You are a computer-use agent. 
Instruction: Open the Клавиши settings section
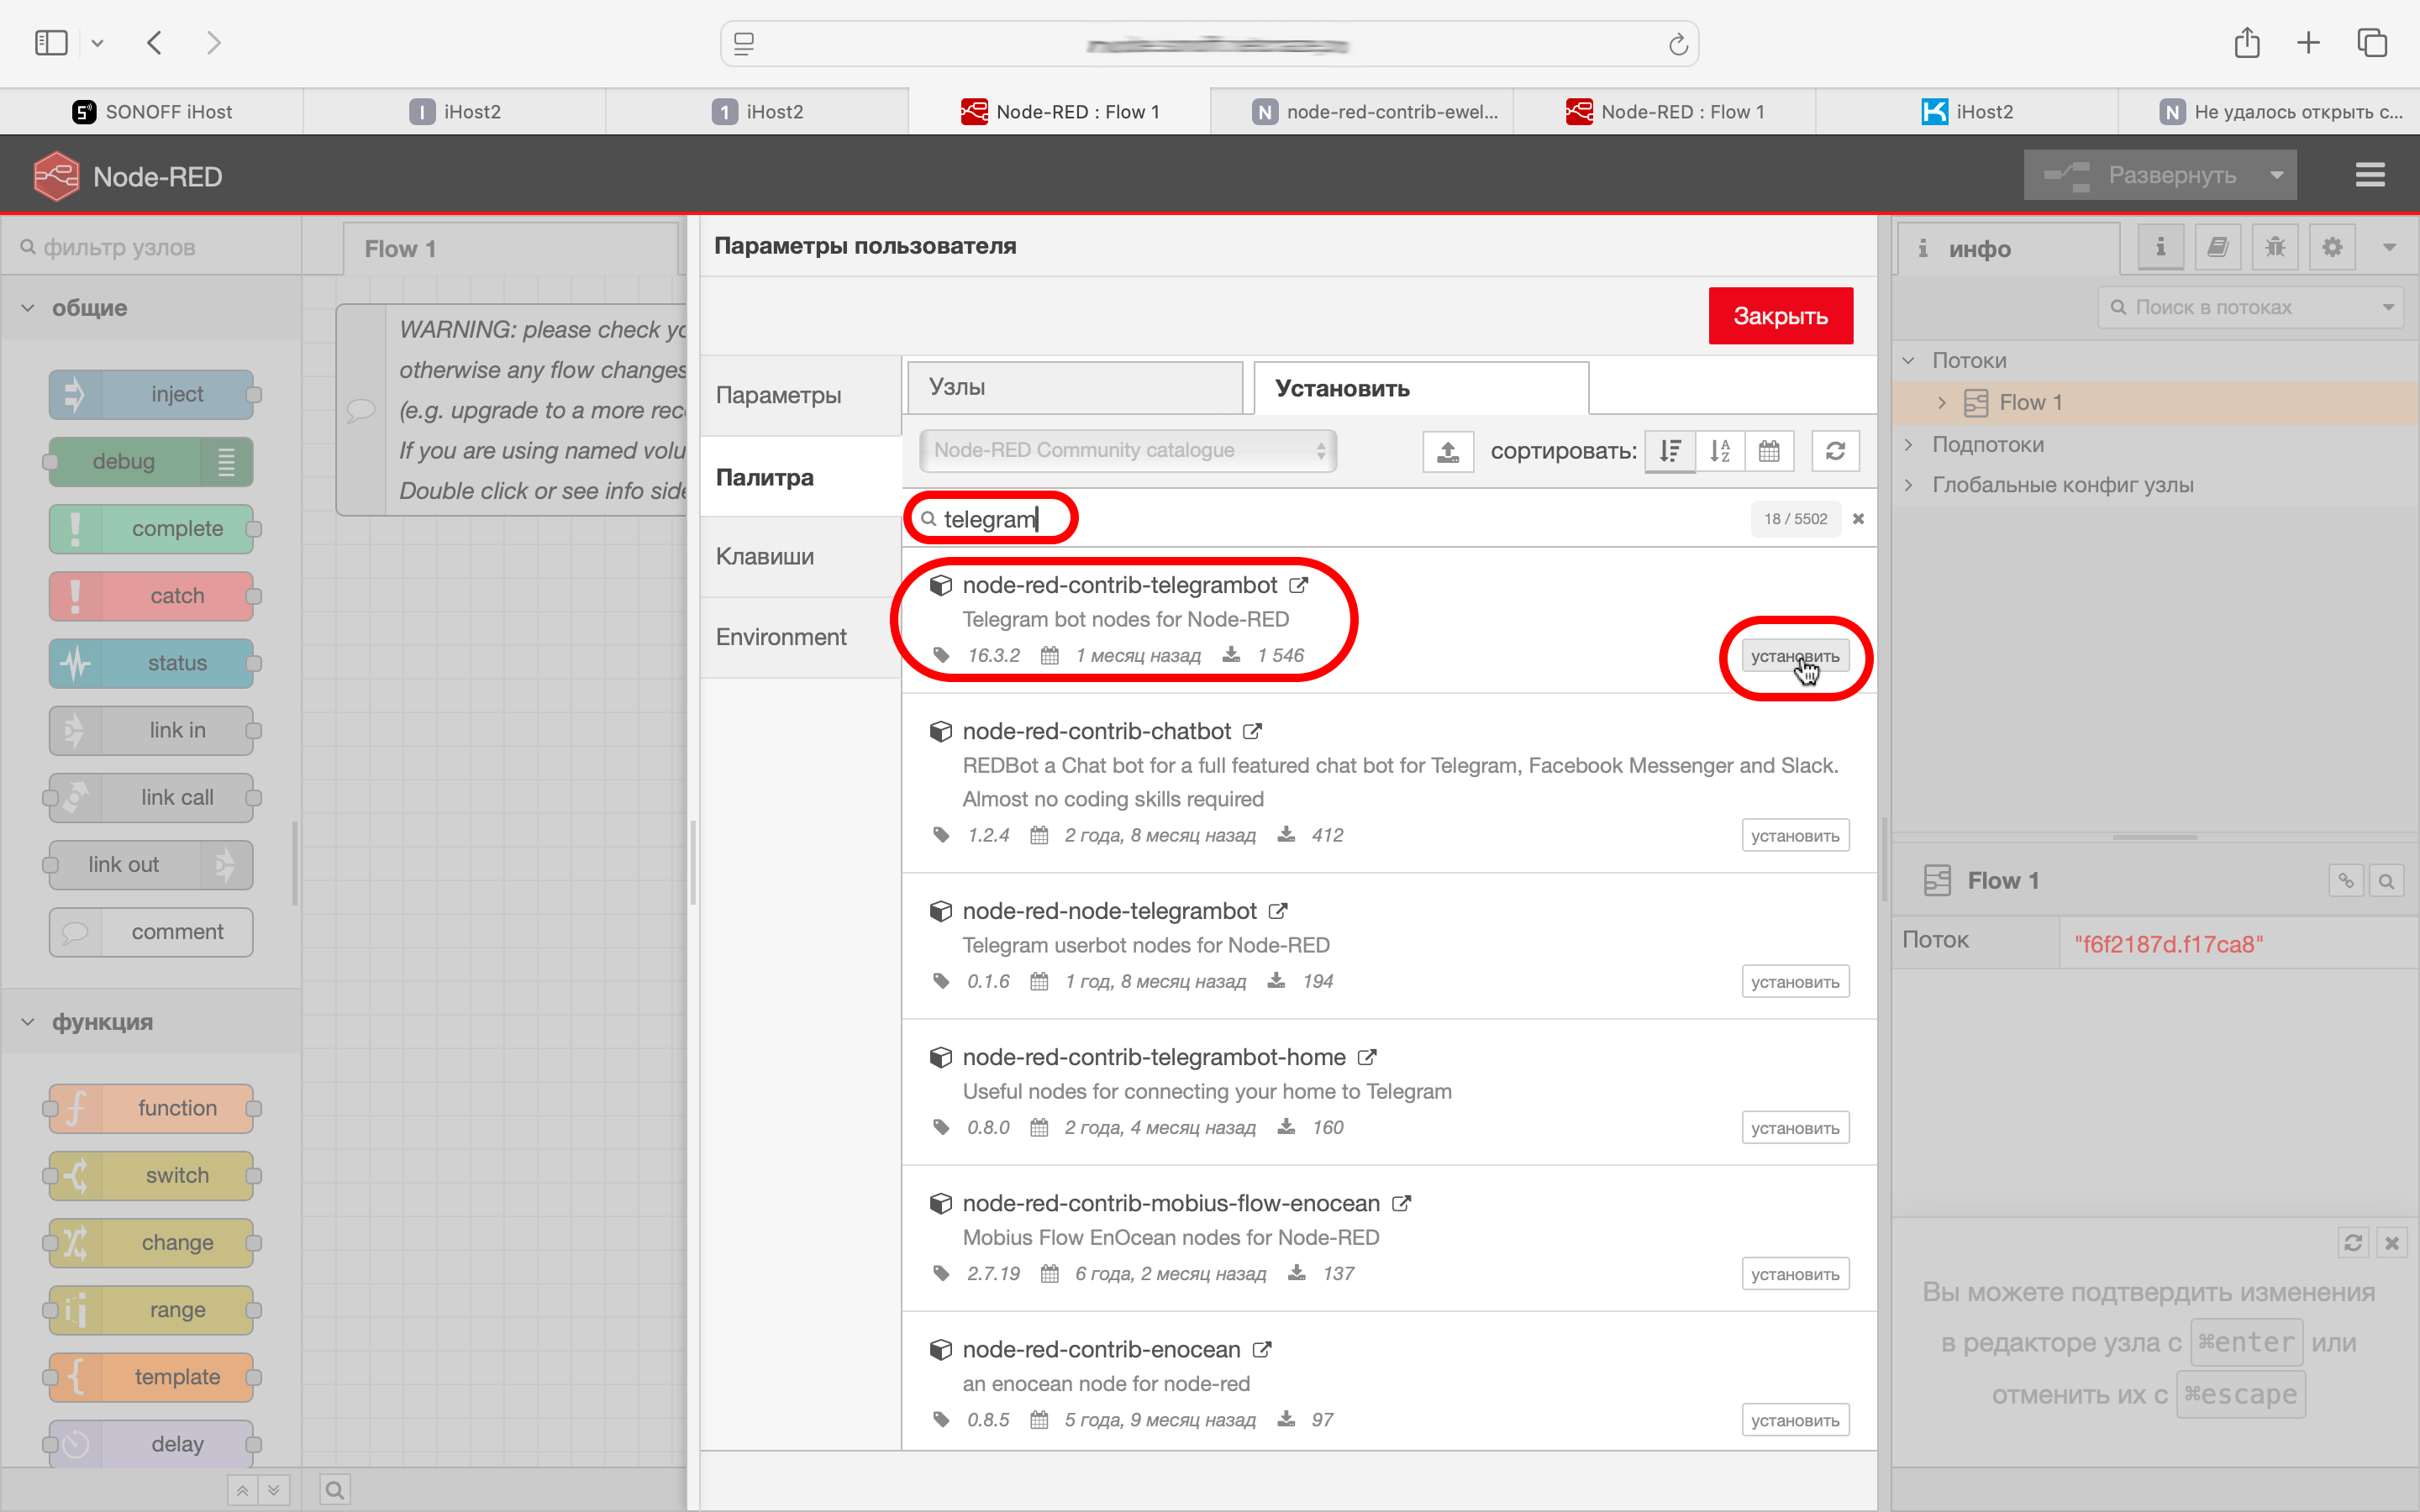tap(765, 557)
